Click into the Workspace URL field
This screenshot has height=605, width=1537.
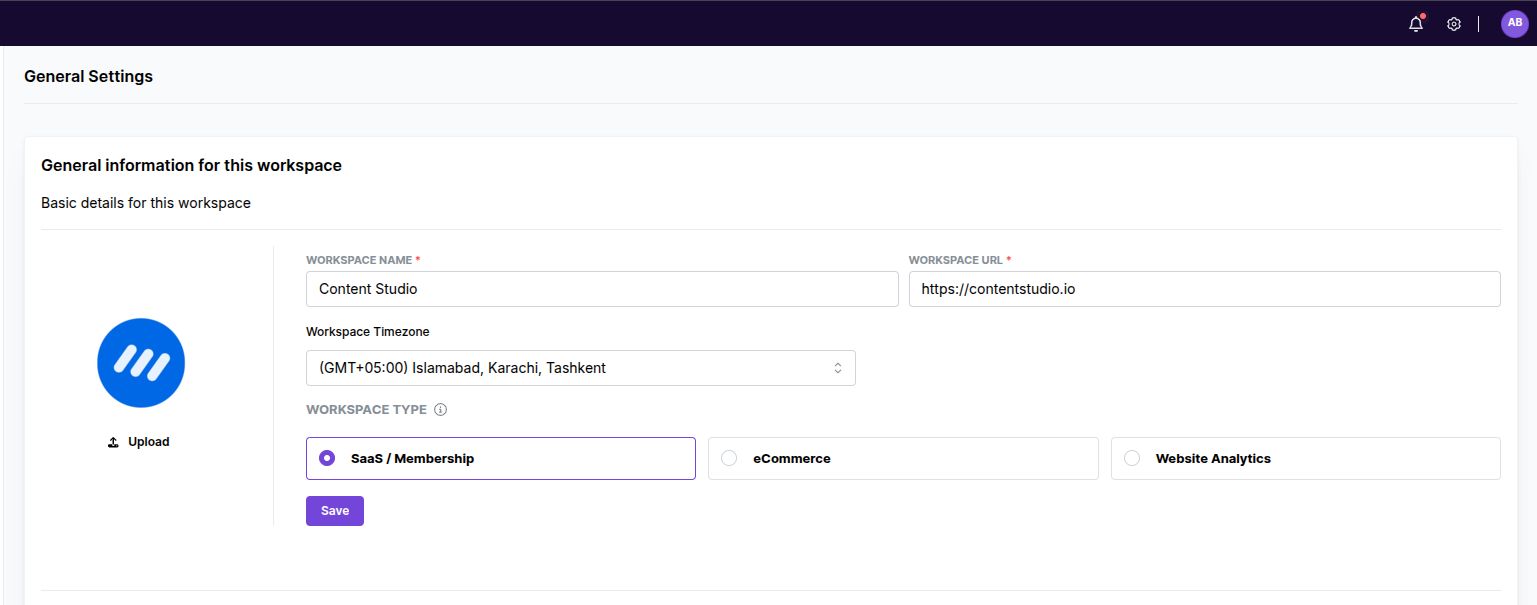pos(1204,288)
